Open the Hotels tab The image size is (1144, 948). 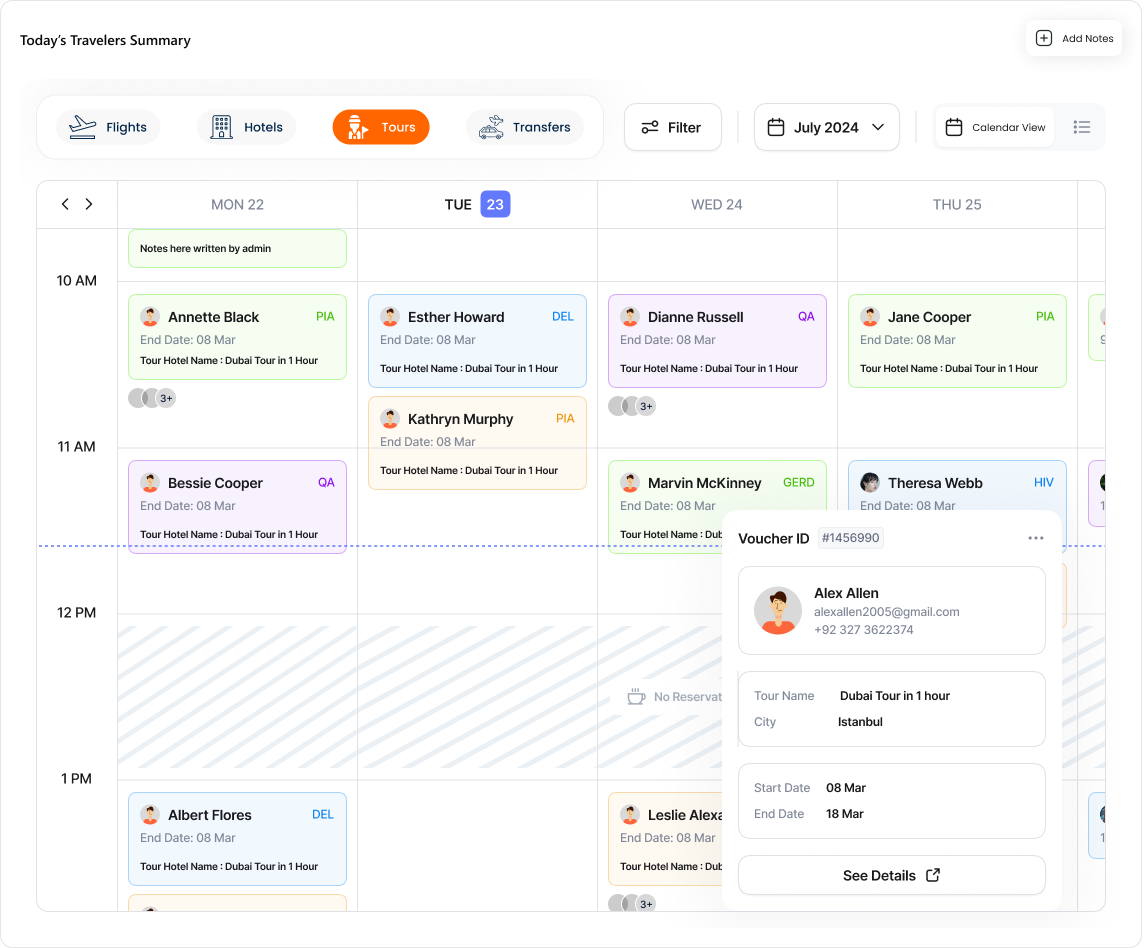tap(247, 127)
